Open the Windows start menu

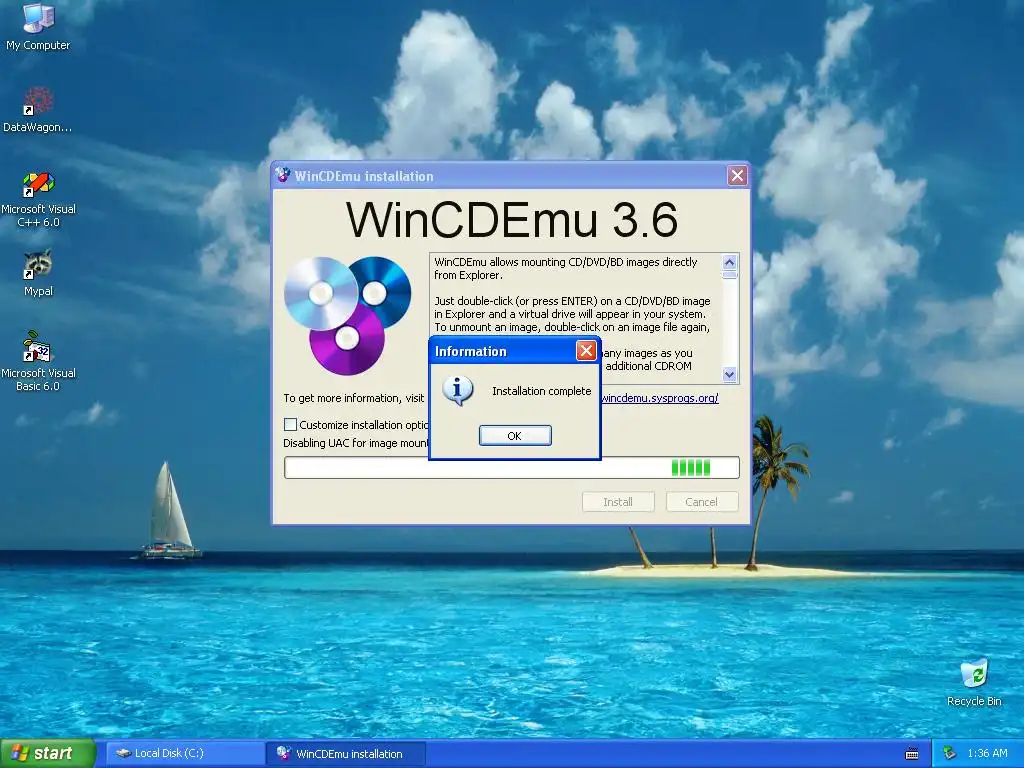click(x=48, y=754)
